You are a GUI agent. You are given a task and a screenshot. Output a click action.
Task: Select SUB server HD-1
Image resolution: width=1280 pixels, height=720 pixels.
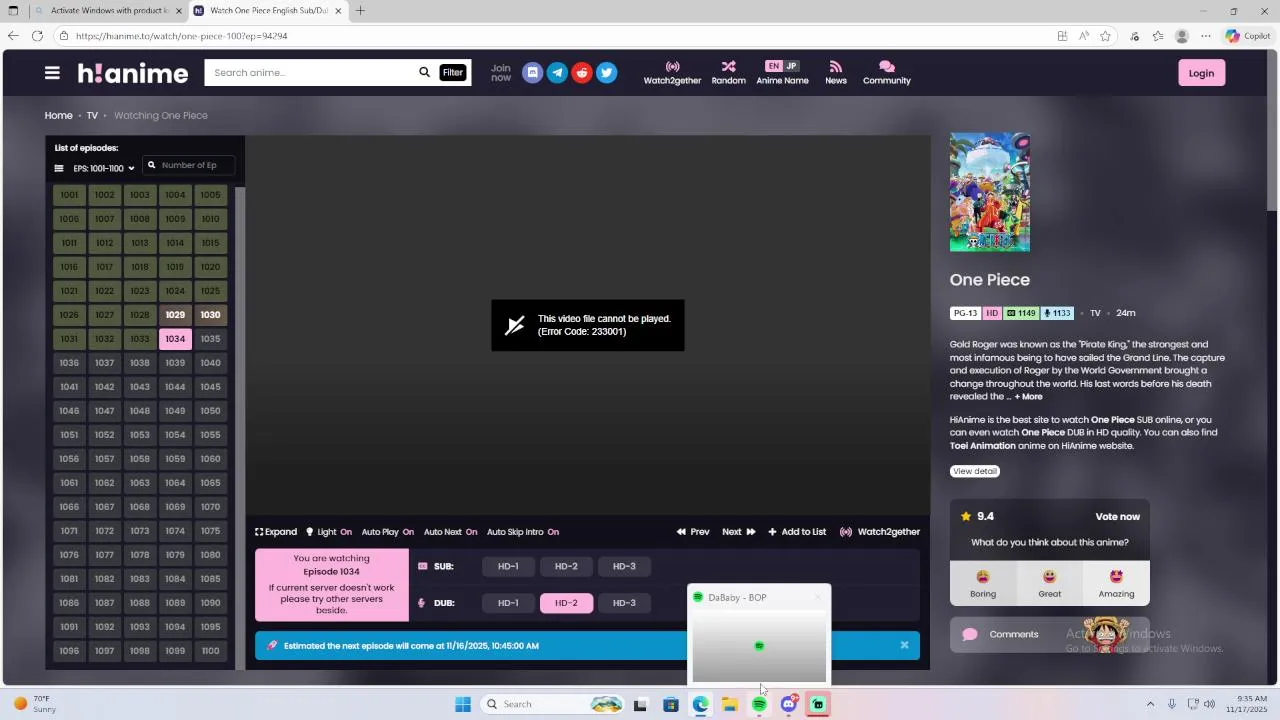tap(508, 566)
